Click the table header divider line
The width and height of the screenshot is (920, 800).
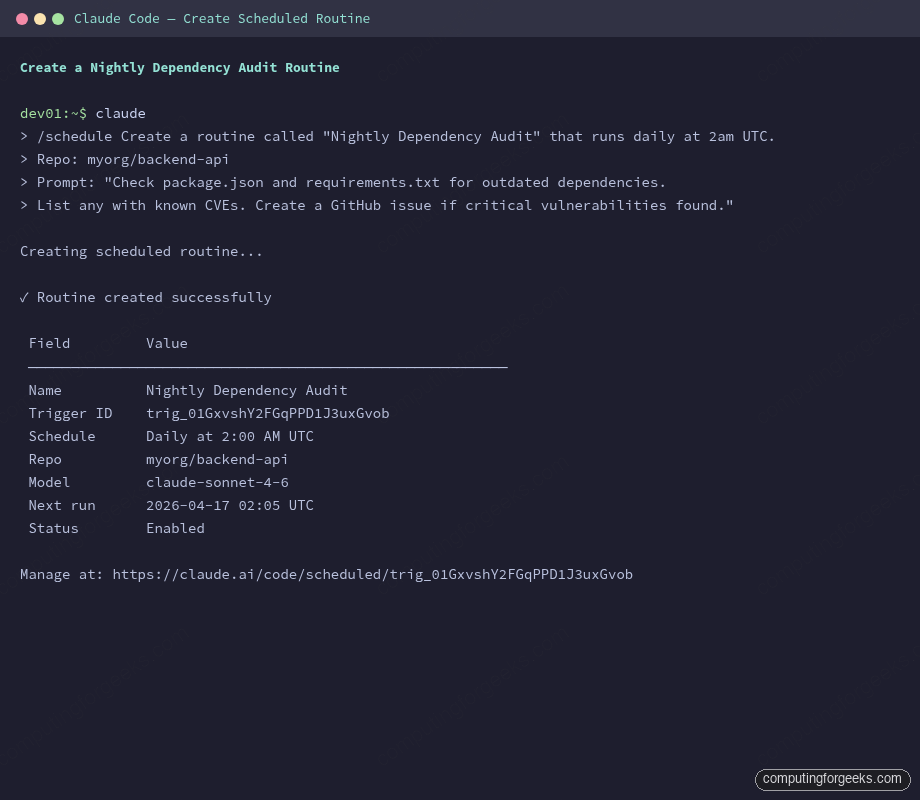pos(267,366)
